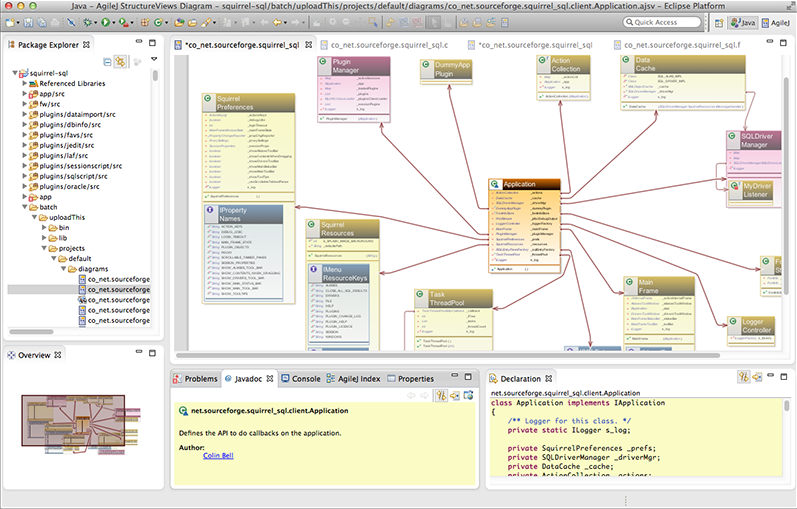This screenshot has height=509, width=797.
Task: Maximize the Package Explorer view
Action: 152,43
